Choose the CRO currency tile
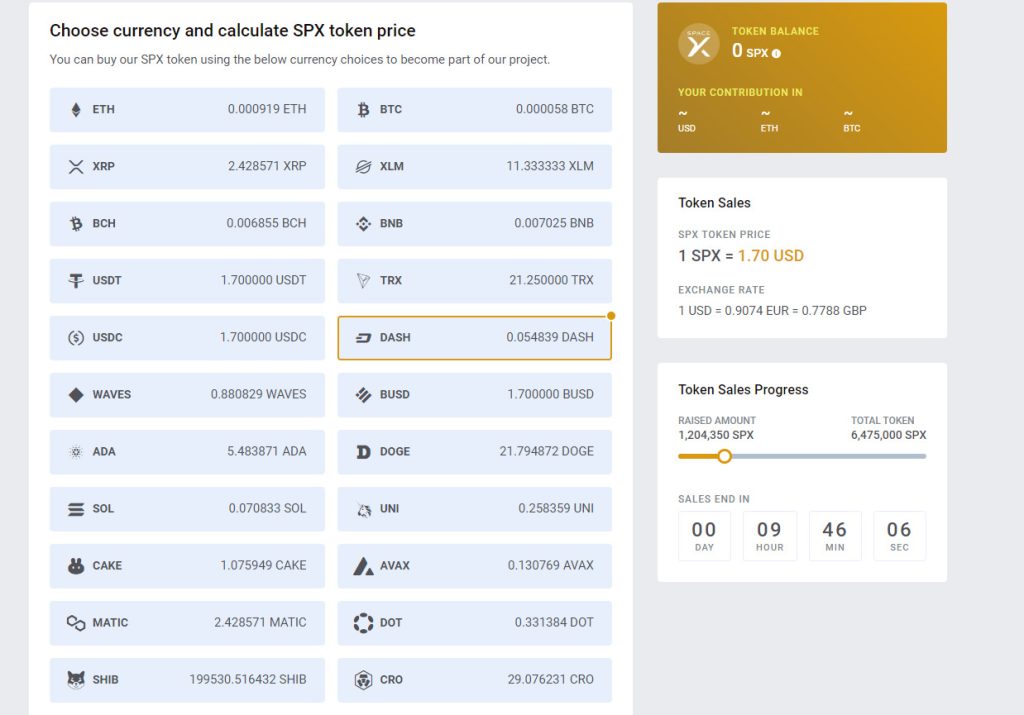This screenshot has width=1024, height=715. coord(473,679)
